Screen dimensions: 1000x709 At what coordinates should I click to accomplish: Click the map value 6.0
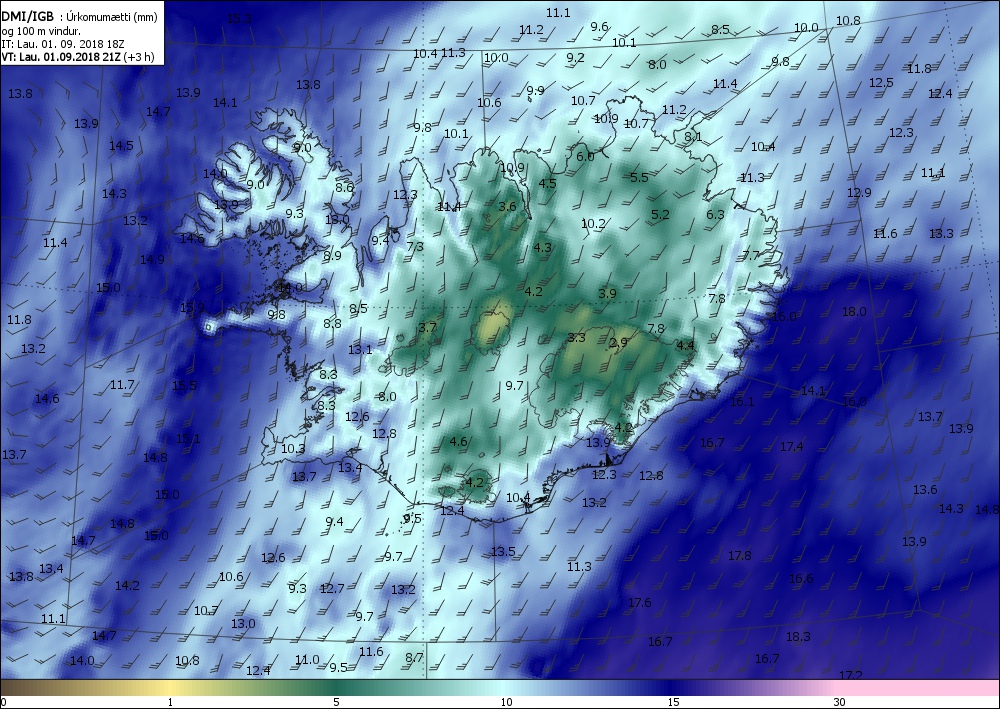(585, 156)
